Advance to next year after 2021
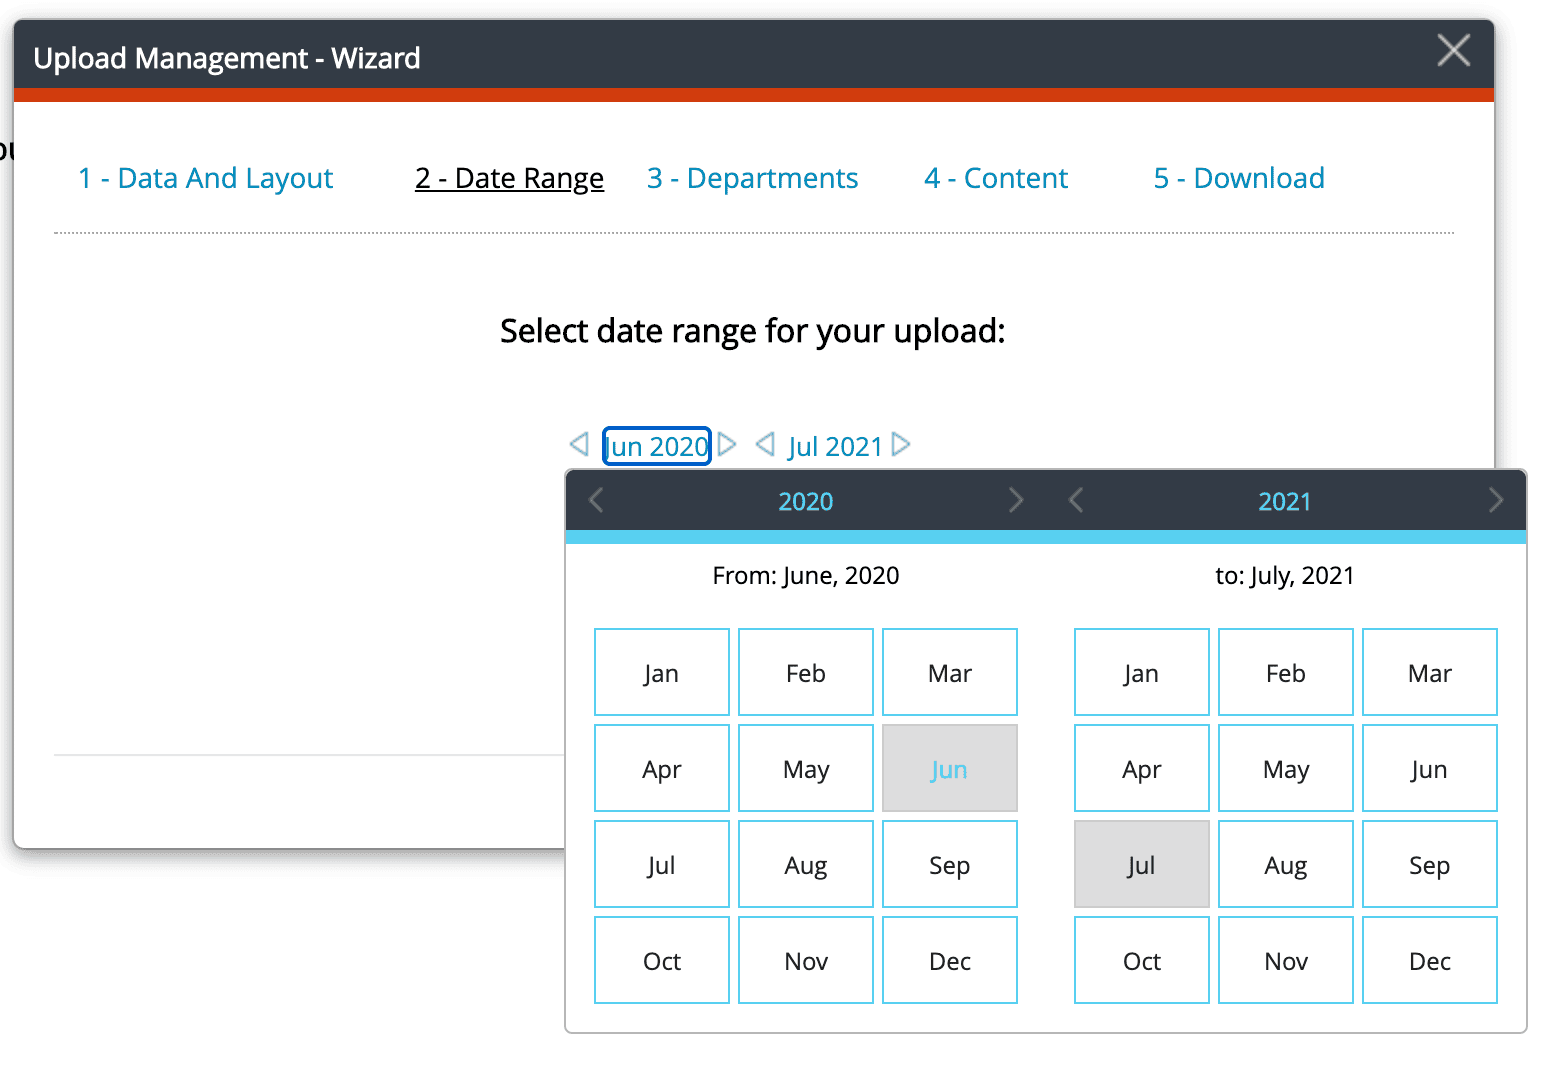The height and width of the screenshot is (1076, 1562). click(x=1495, y=500)
